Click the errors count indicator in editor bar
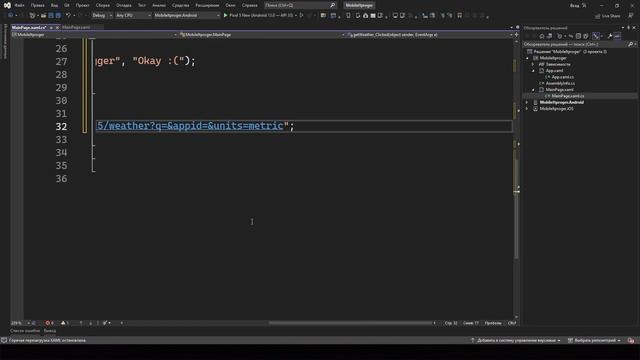The image size is (640, 360). (x=49, y=323)
